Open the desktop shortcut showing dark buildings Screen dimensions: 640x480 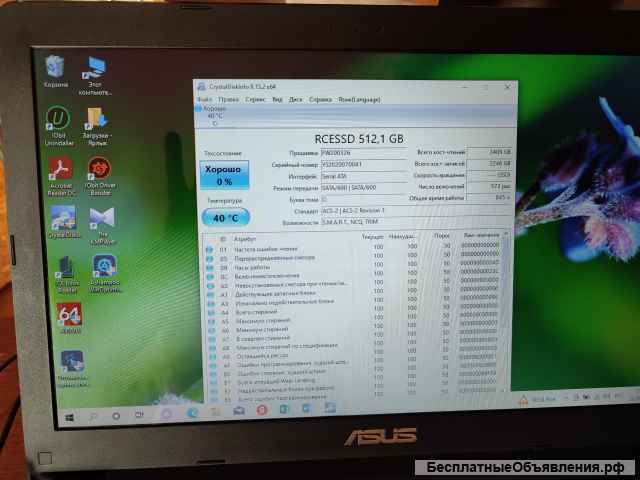(x=67, y=274)
